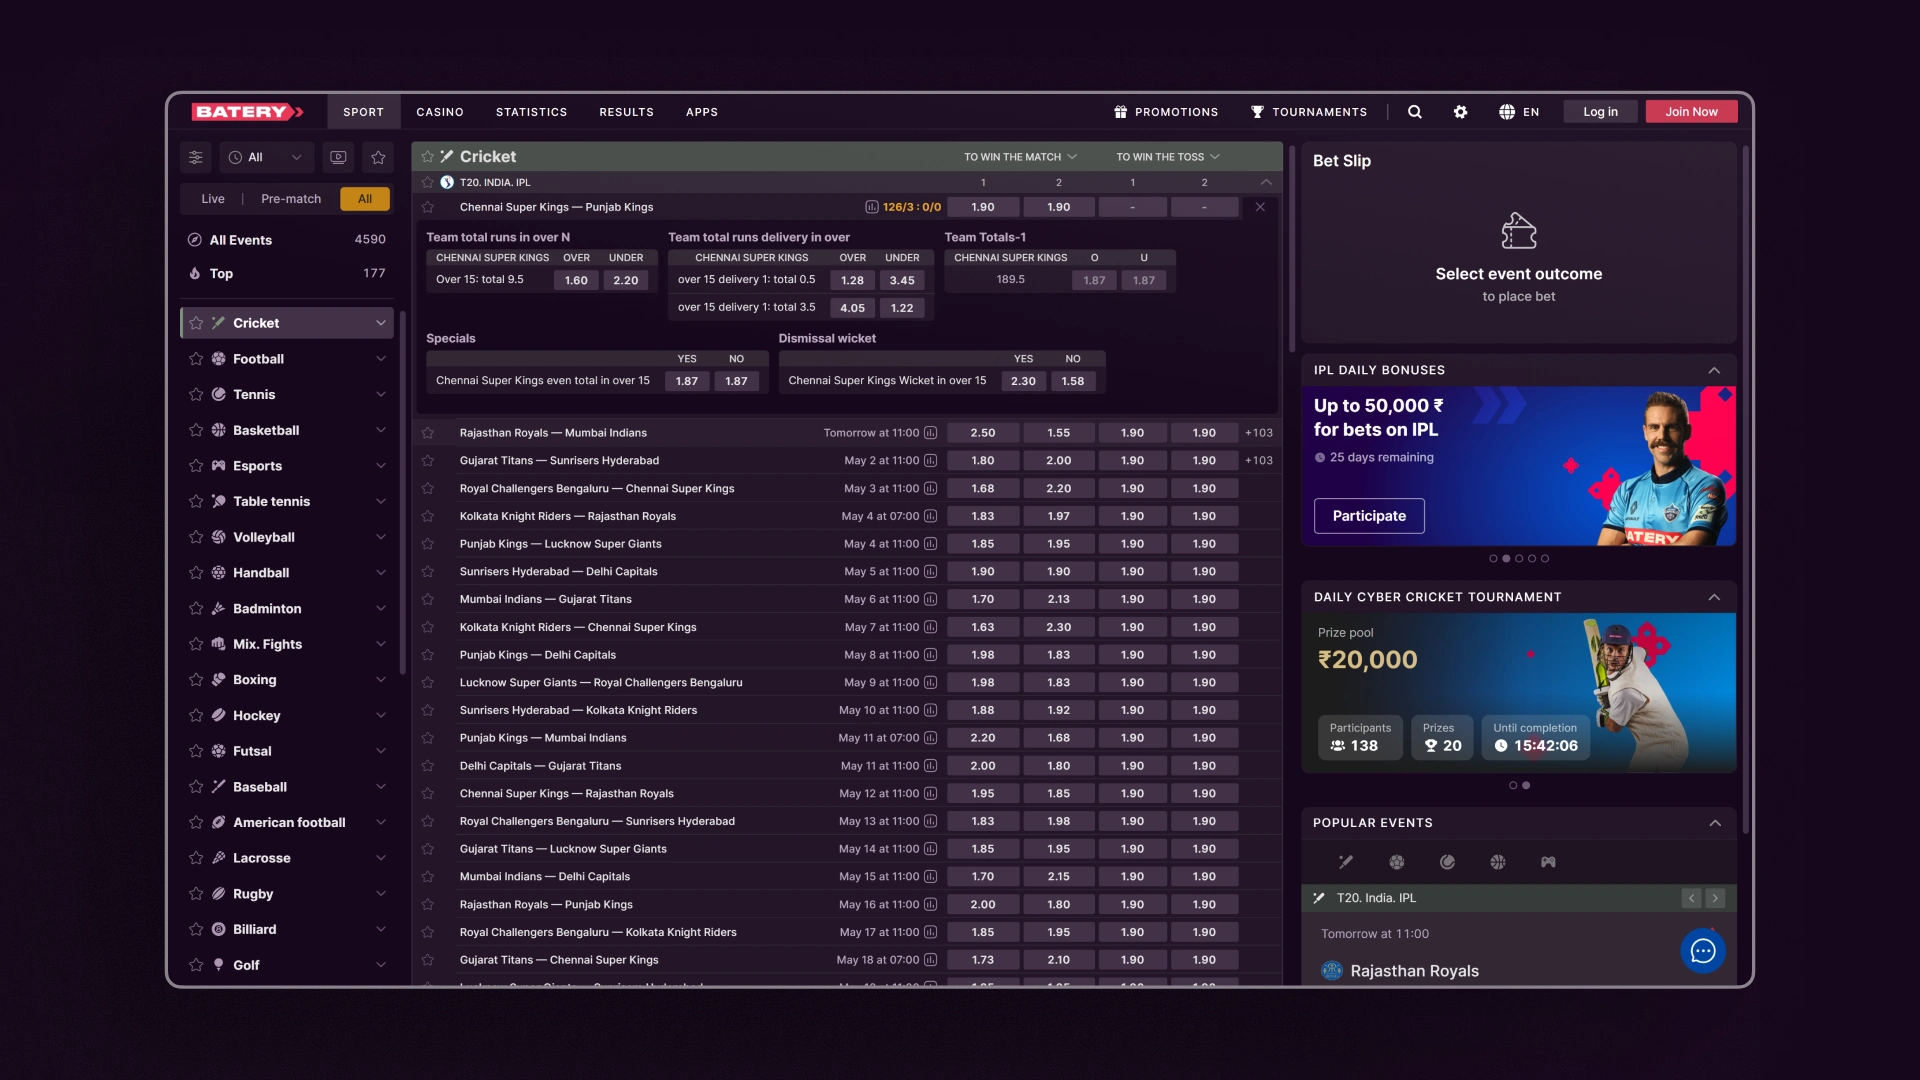The width and height of the screenshot is (1920, 1080).
Task: Click the Boxing glove icon in sidebar
Action: point(219,680)
